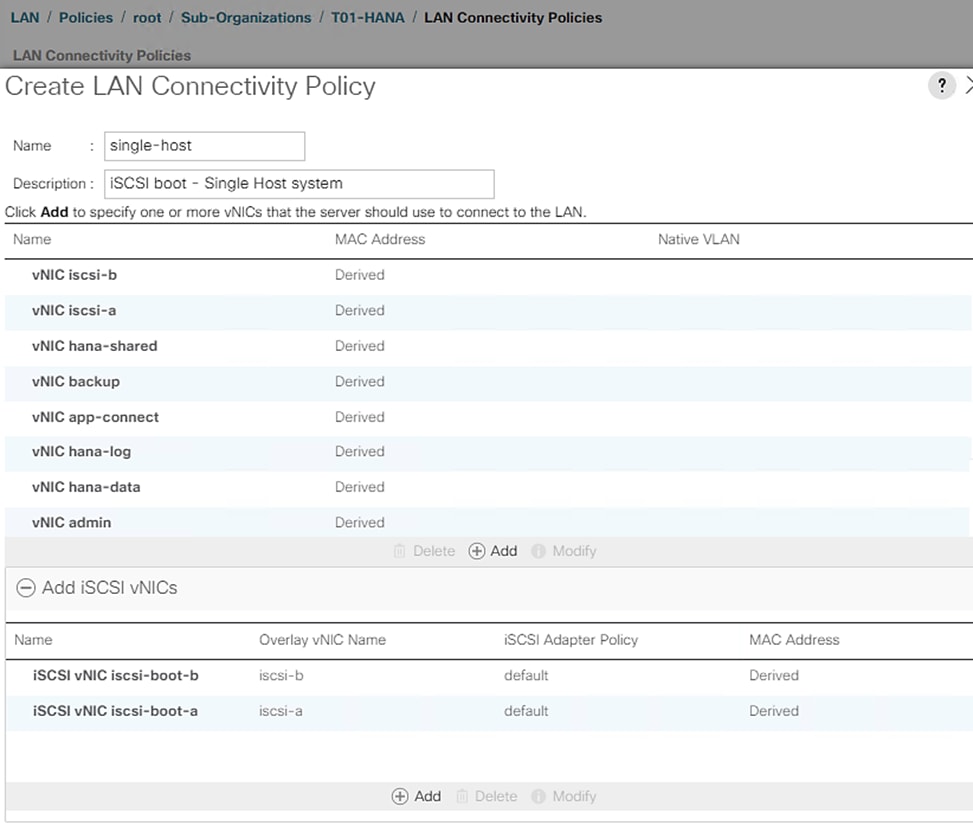Switch to LAN Connectivity Policies tab

(x=102, y=55)
